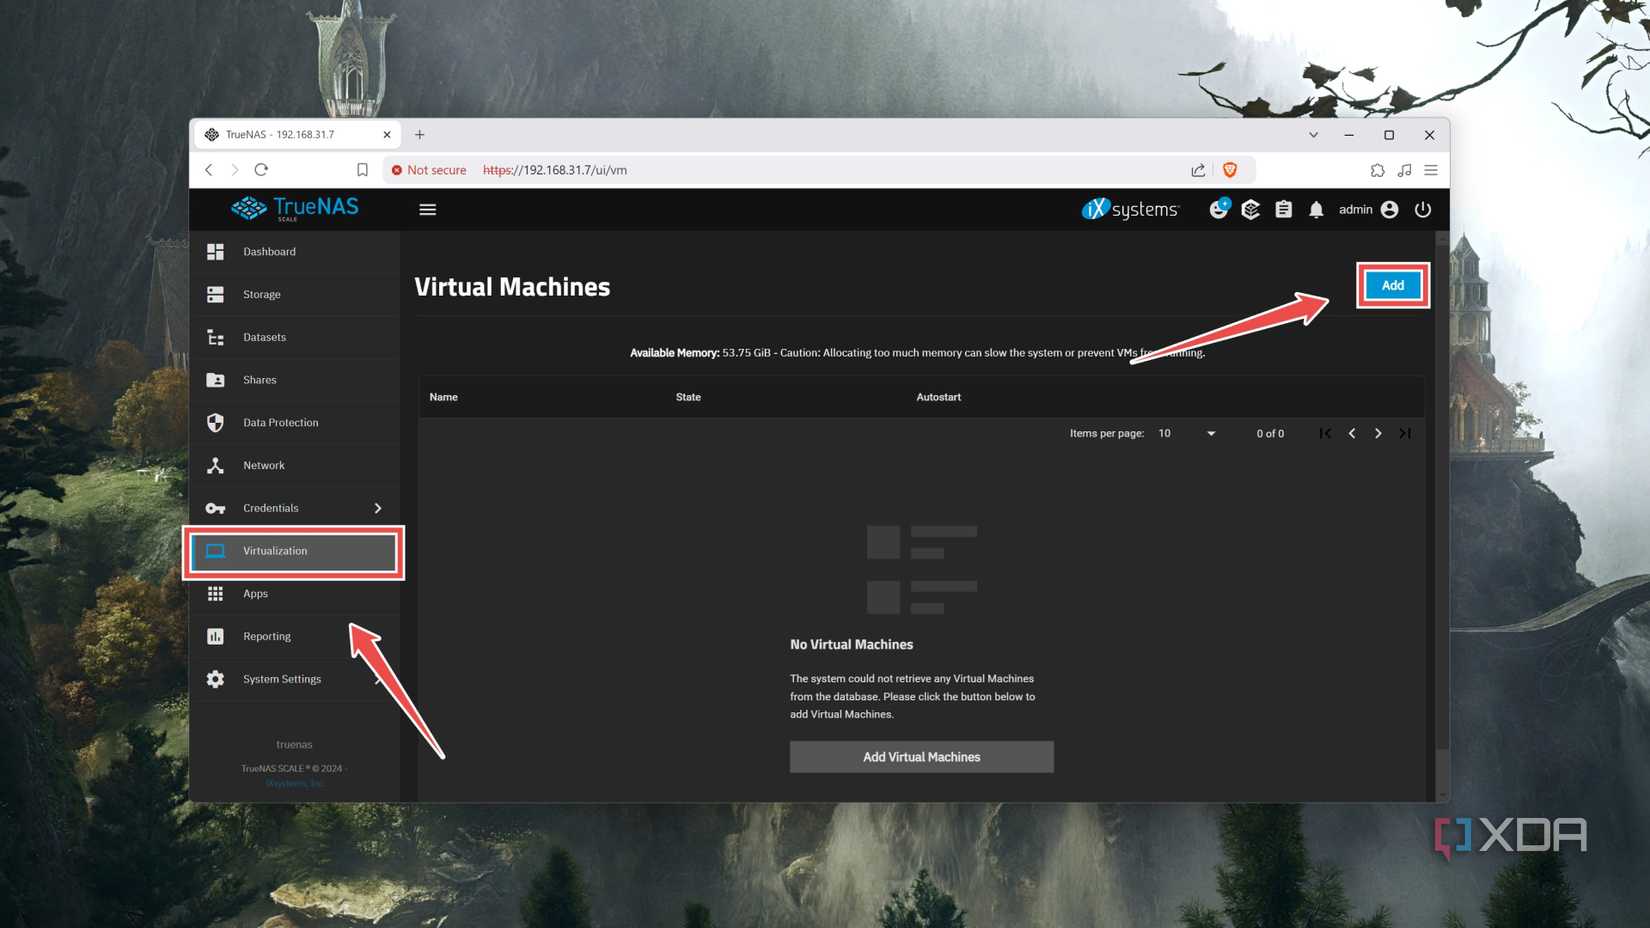Open System Settings in the sidebar
Screen dimensions: 1650x928
pyautogui.click(x=294, y=679)
